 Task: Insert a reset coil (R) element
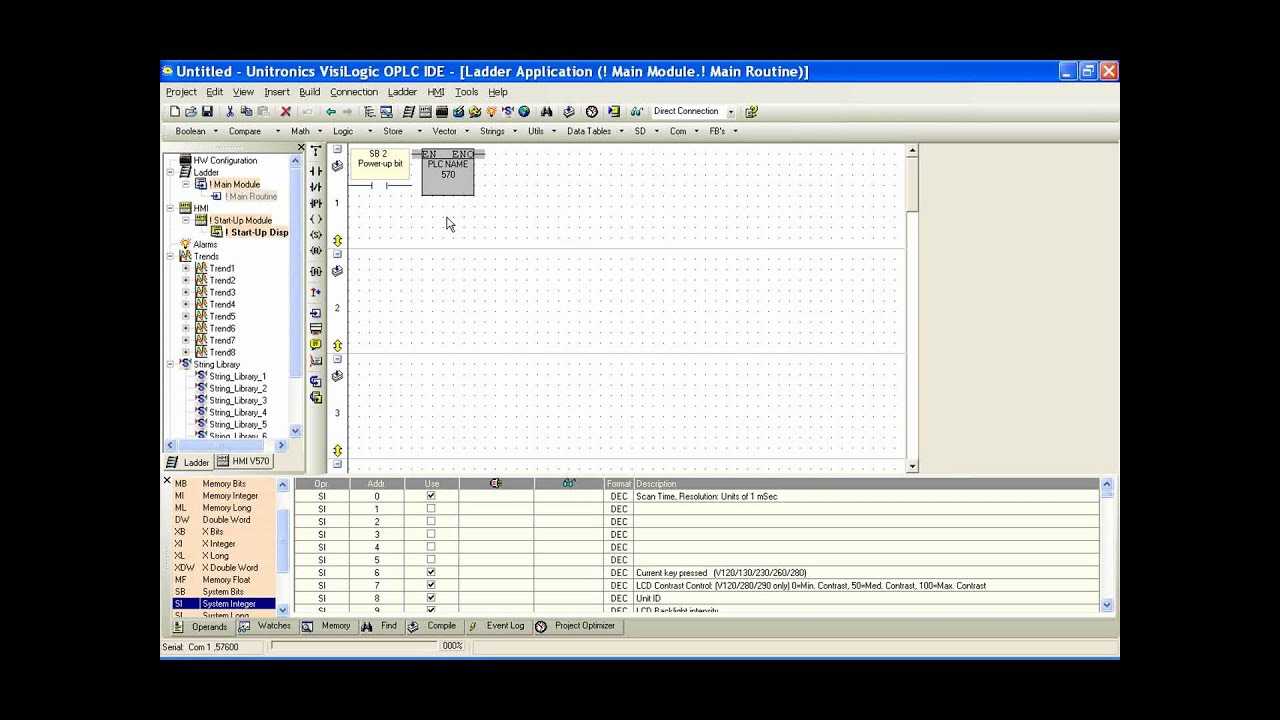click(x=316, y=251)
